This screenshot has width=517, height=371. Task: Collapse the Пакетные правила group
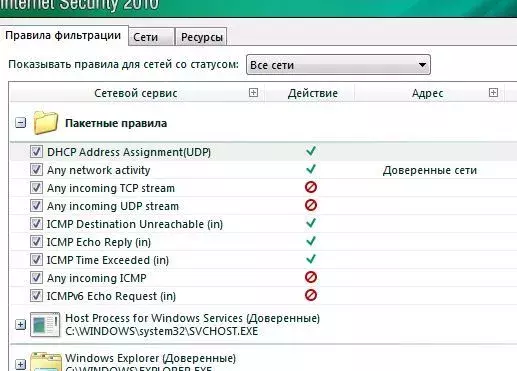20,123
